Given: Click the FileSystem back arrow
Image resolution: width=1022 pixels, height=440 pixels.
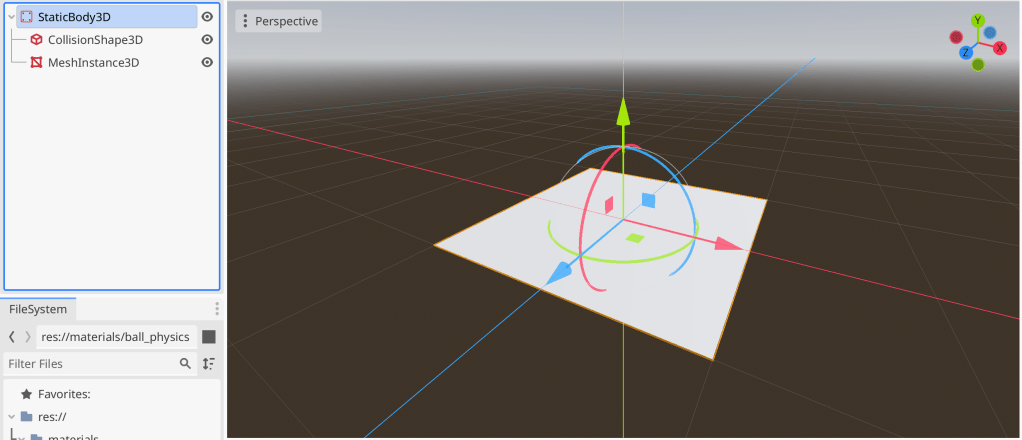Looking at the screenshot, I should pyautogui.click(x=12, y=337).
